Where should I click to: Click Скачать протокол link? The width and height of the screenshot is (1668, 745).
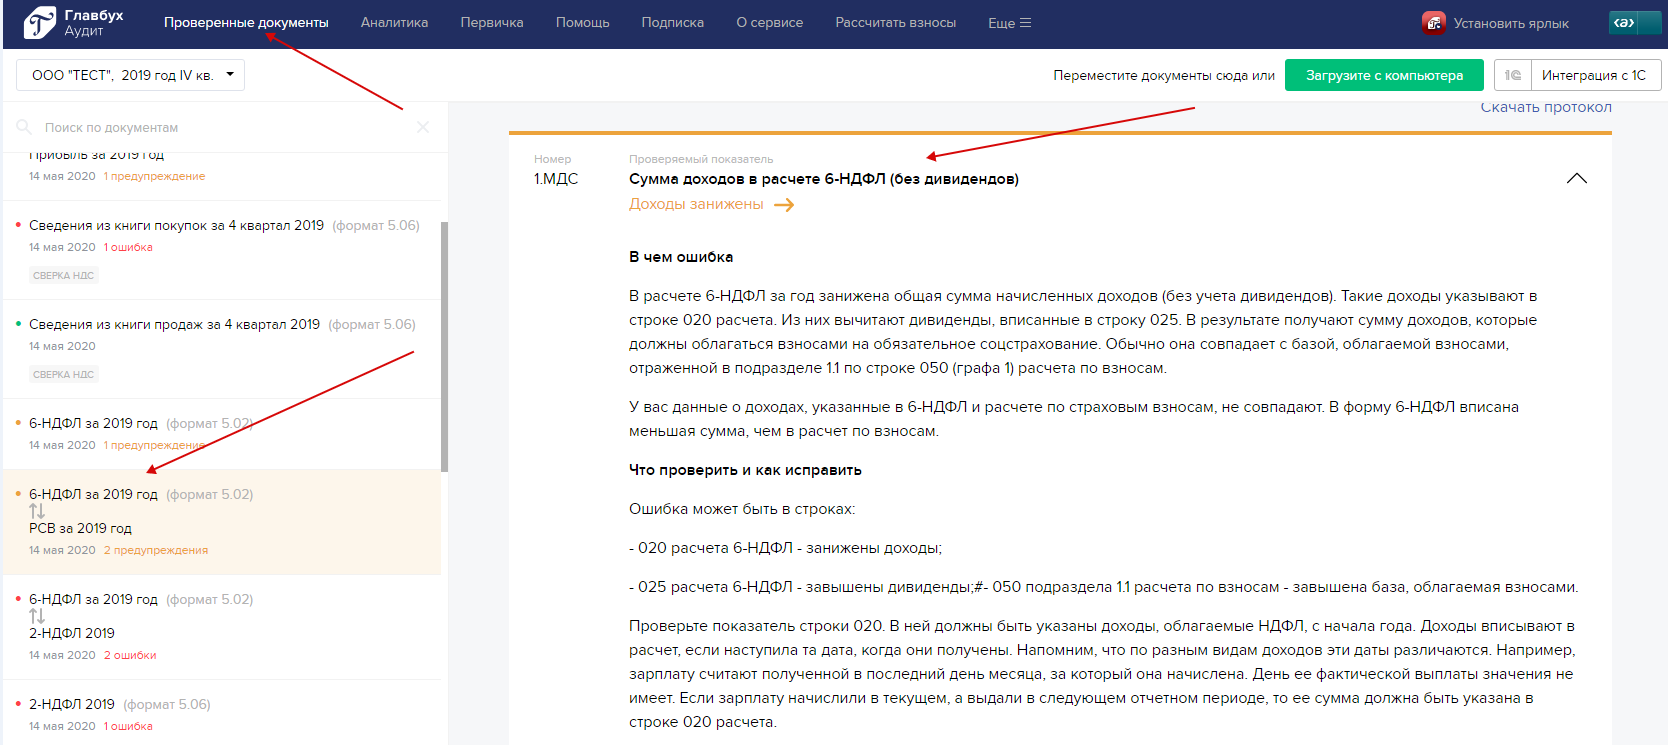click(1546, 107)
